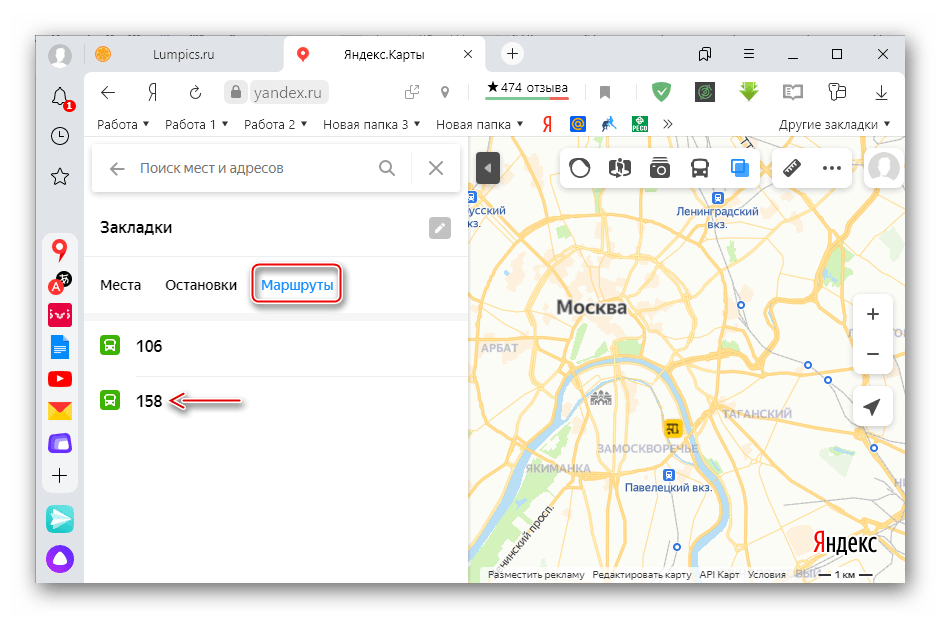
Task: Expand the Работа bookmarks folder
Action: coord(124,125)
